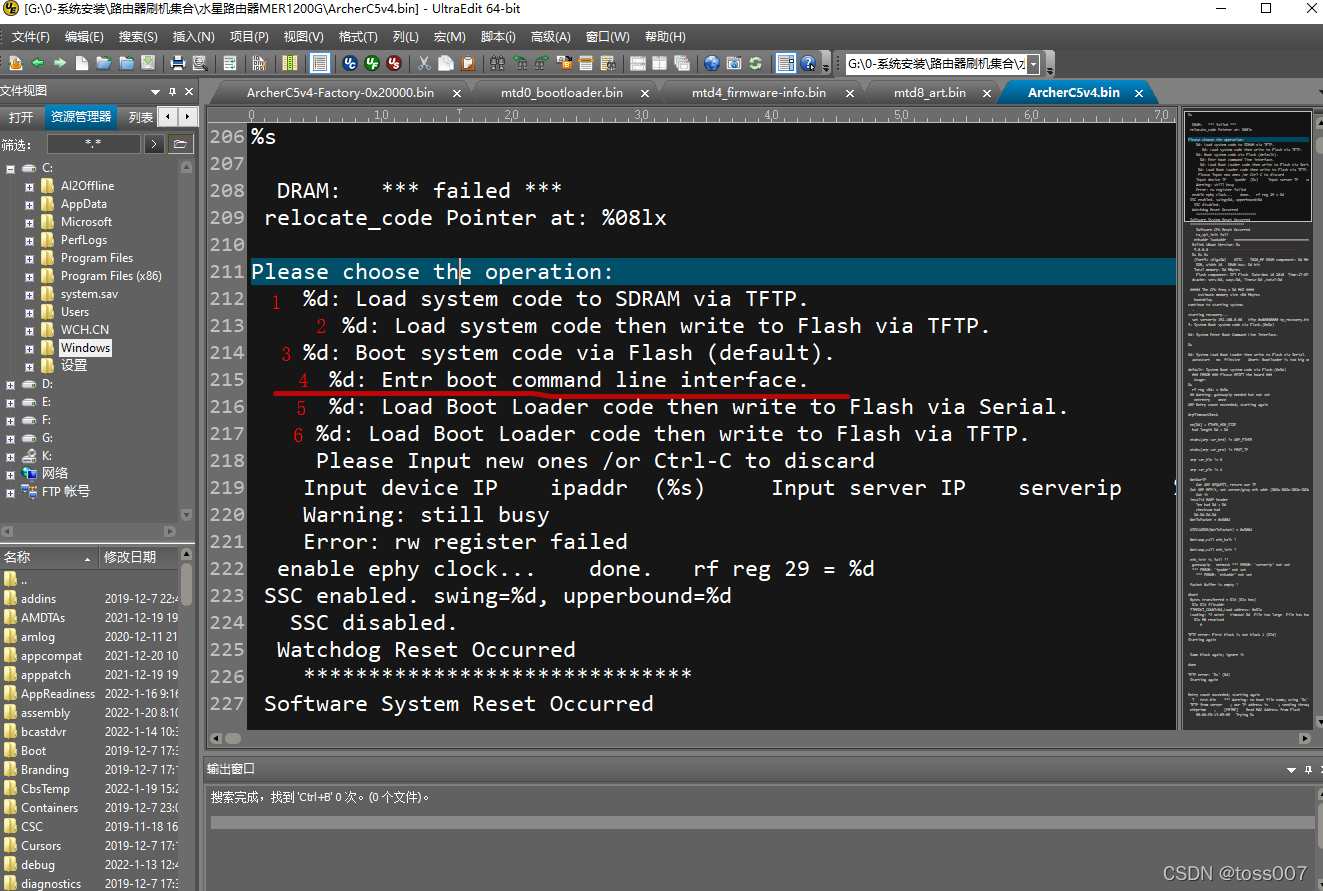
Task: Open the path dropdown in toolbar
Action: pos(1034,64)
